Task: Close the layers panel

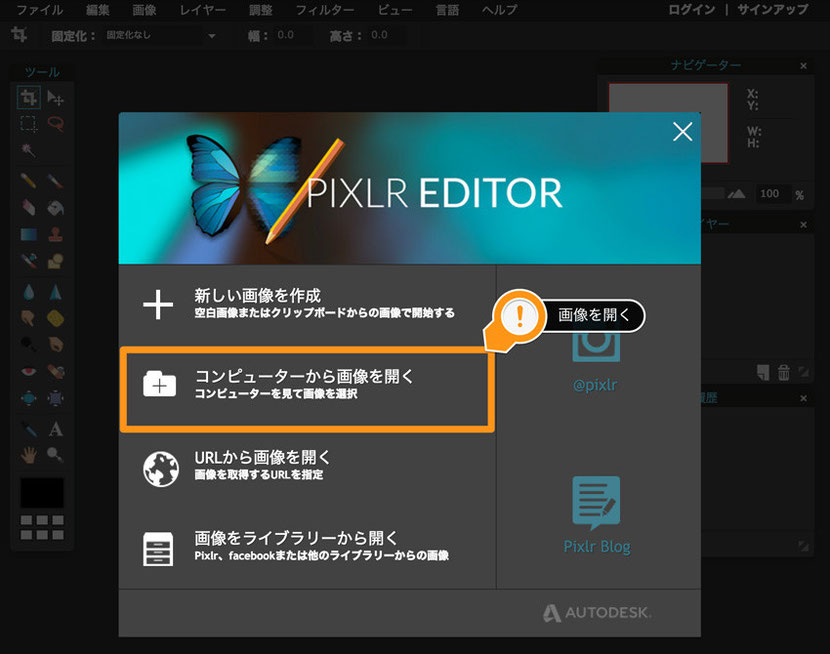Action: click(x=804, y=224)
